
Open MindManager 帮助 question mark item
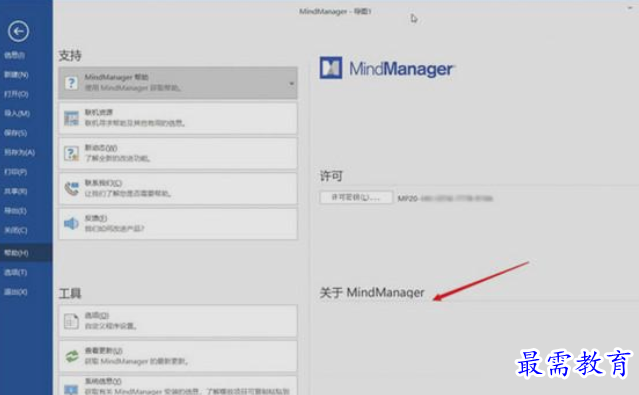(x=178, y=83)
